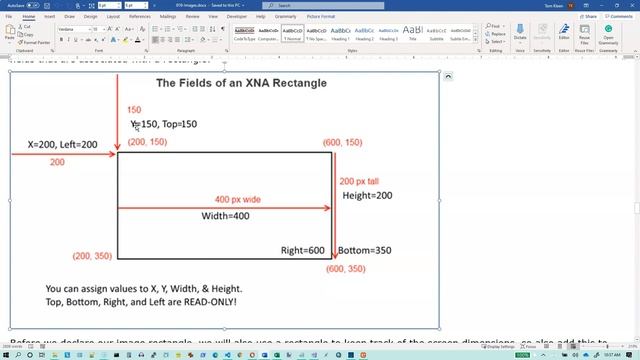This screenshot has width=640, height=360.
Task: Click the Save icon in title bar
Action: [47, 6]
